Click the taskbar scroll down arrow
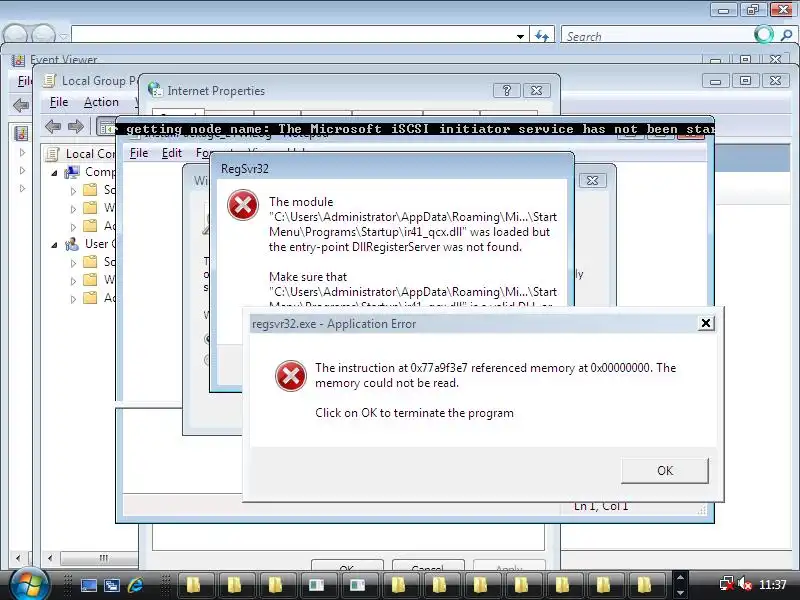800x600 pixels. pos(680,592)
